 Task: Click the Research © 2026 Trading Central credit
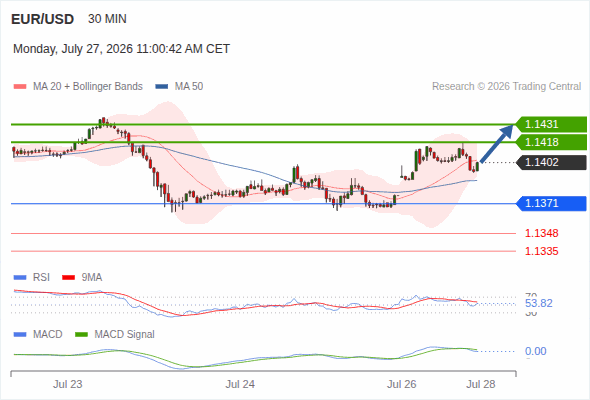click(506, 87)
